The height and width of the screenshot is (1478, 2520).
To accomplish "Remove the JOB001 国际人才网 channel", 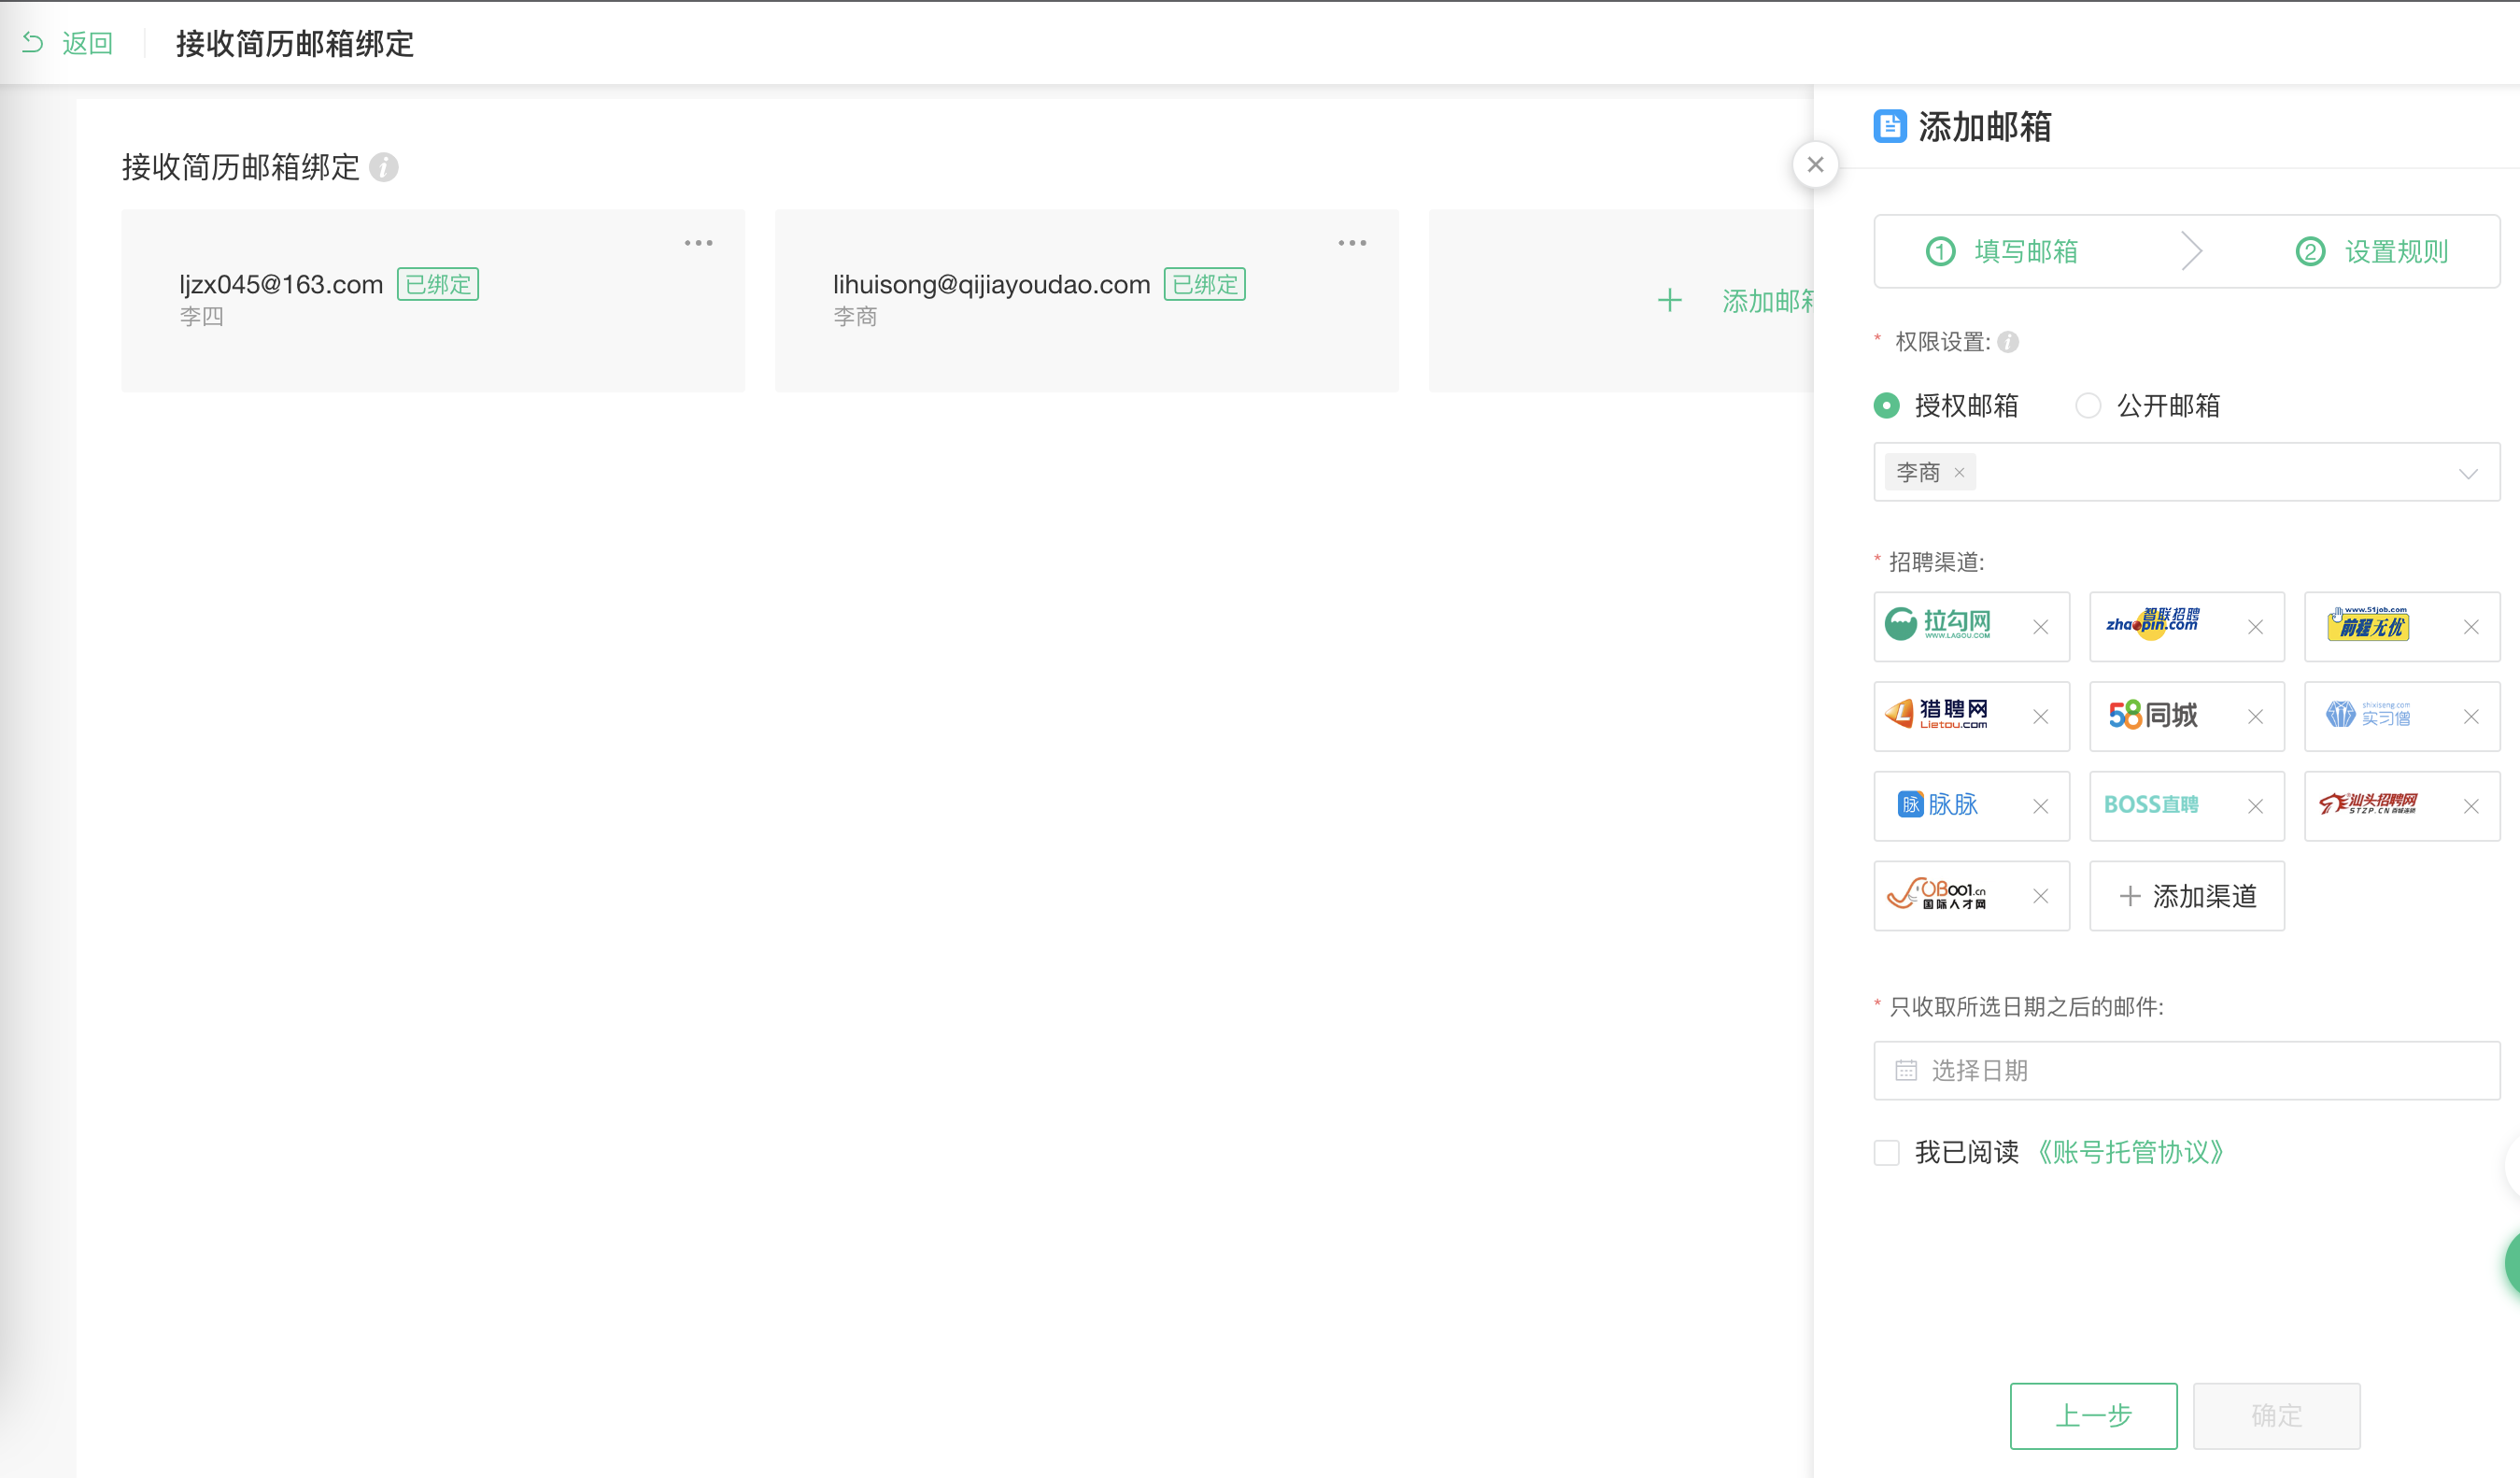I will point(2040,896).
